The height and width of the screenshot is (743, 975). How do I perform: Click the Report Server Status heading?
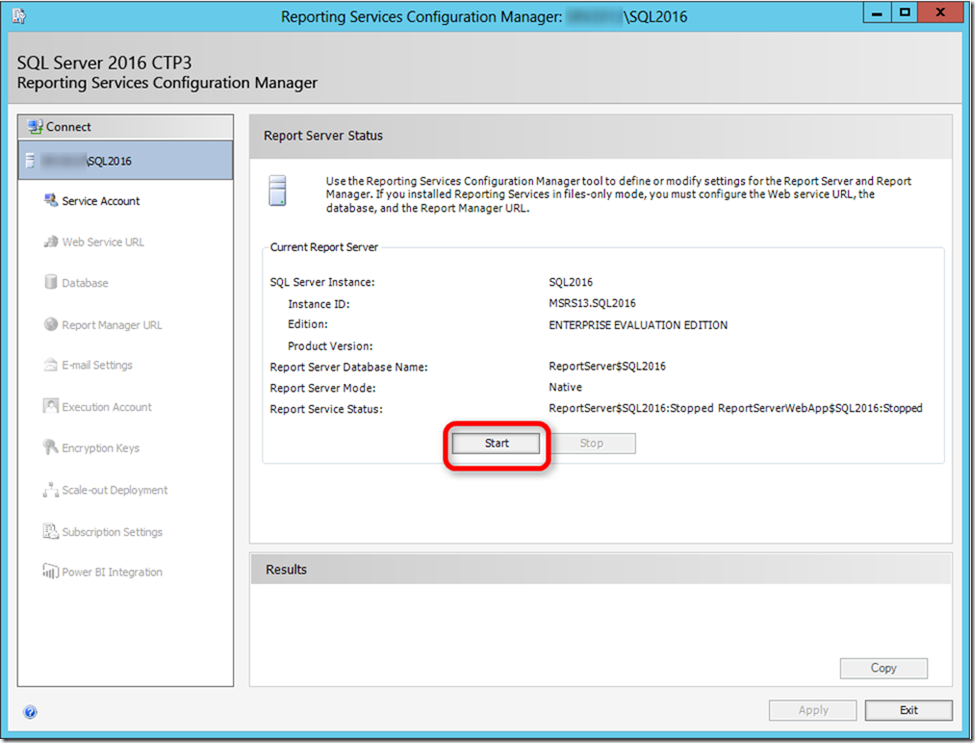click(x=323, y=136)
